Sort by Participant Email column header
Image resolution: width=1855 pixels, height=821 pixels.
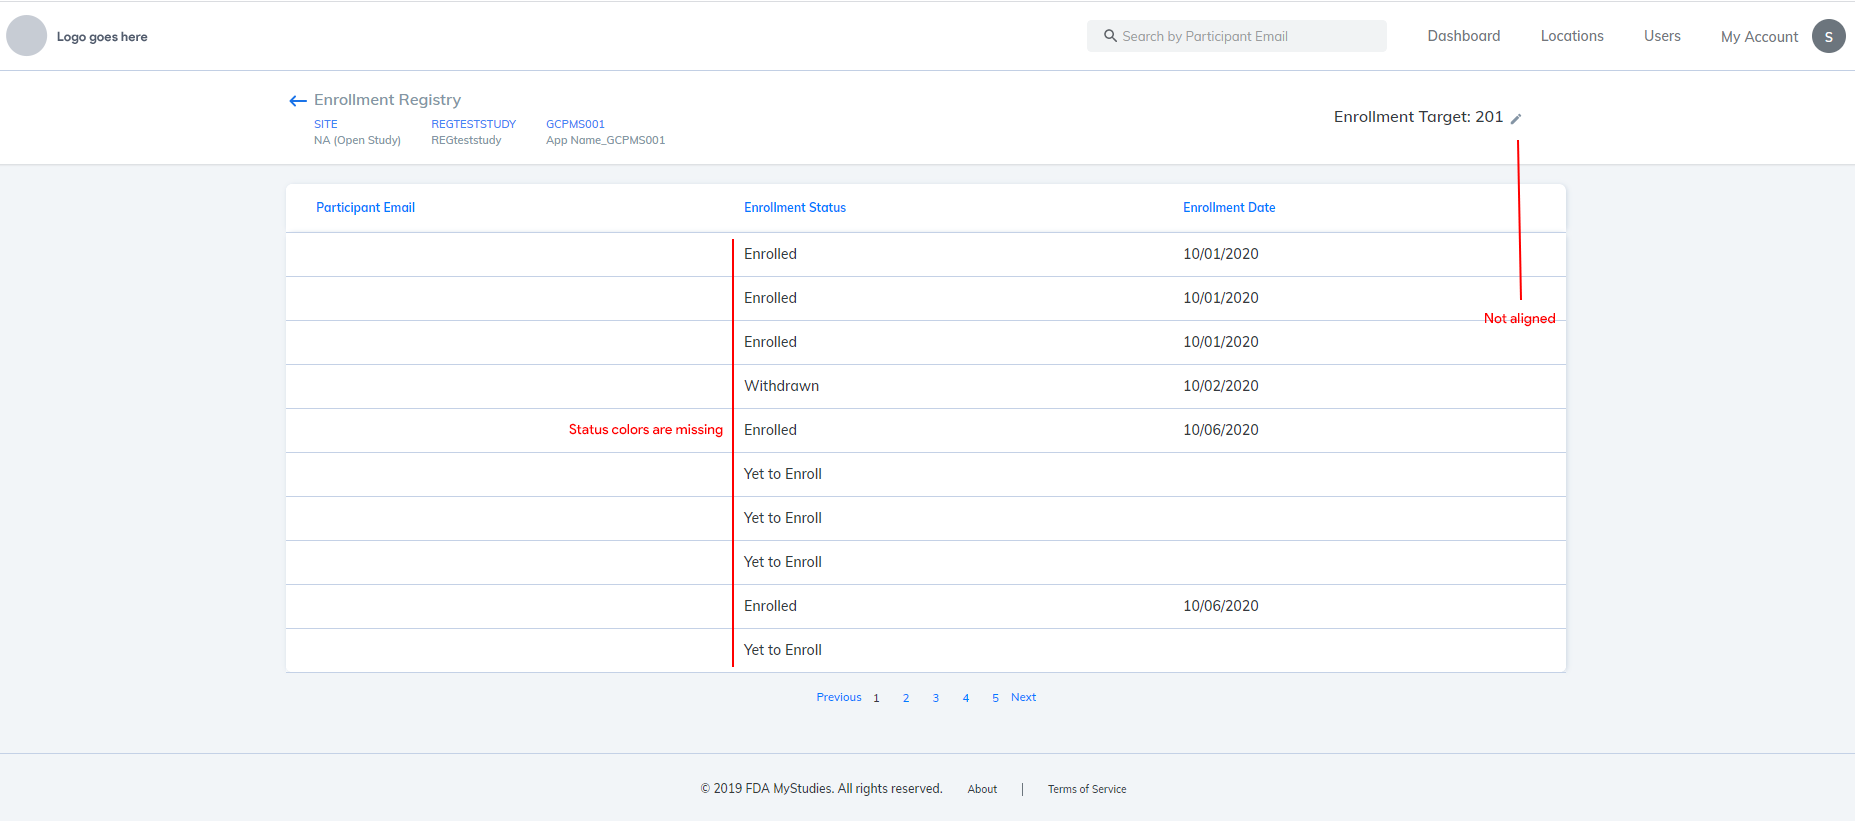[x=365, y=208]
